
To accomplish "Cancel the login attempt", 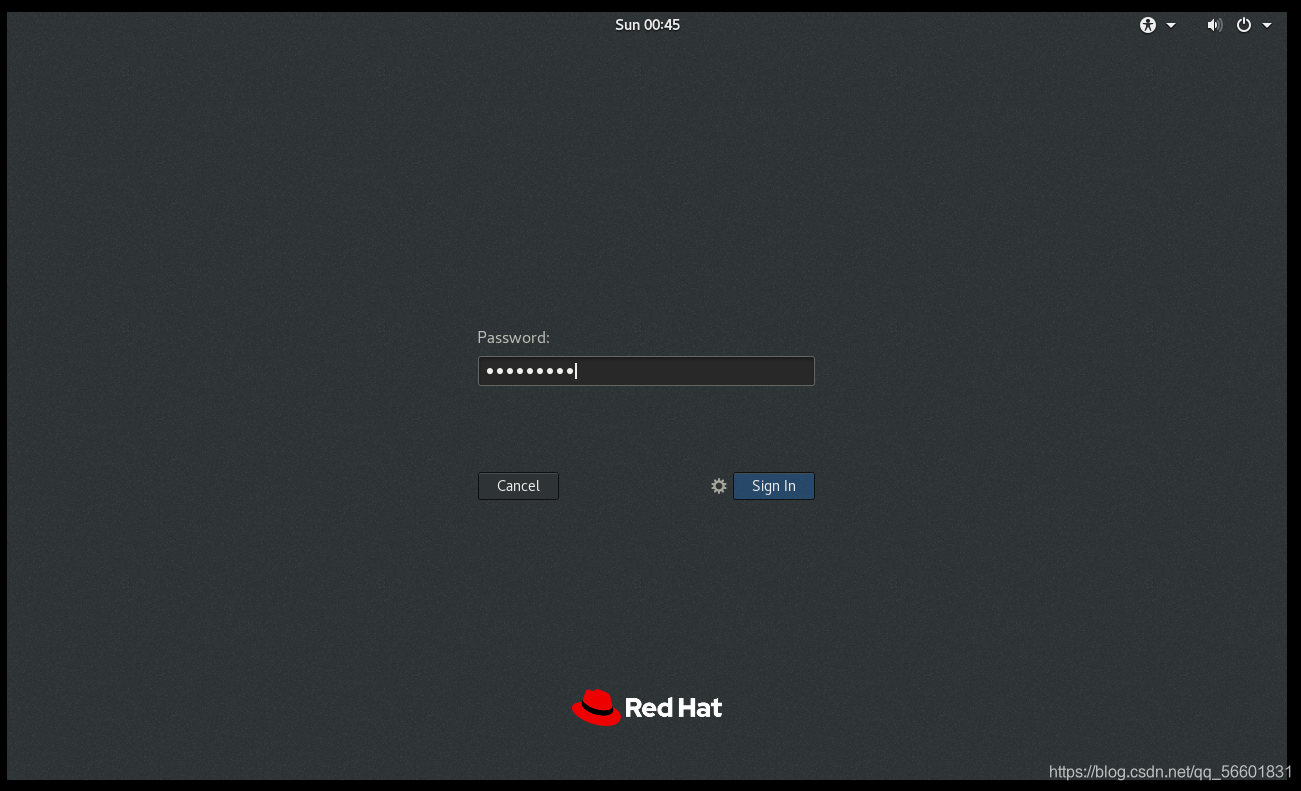I will point(518,486).
